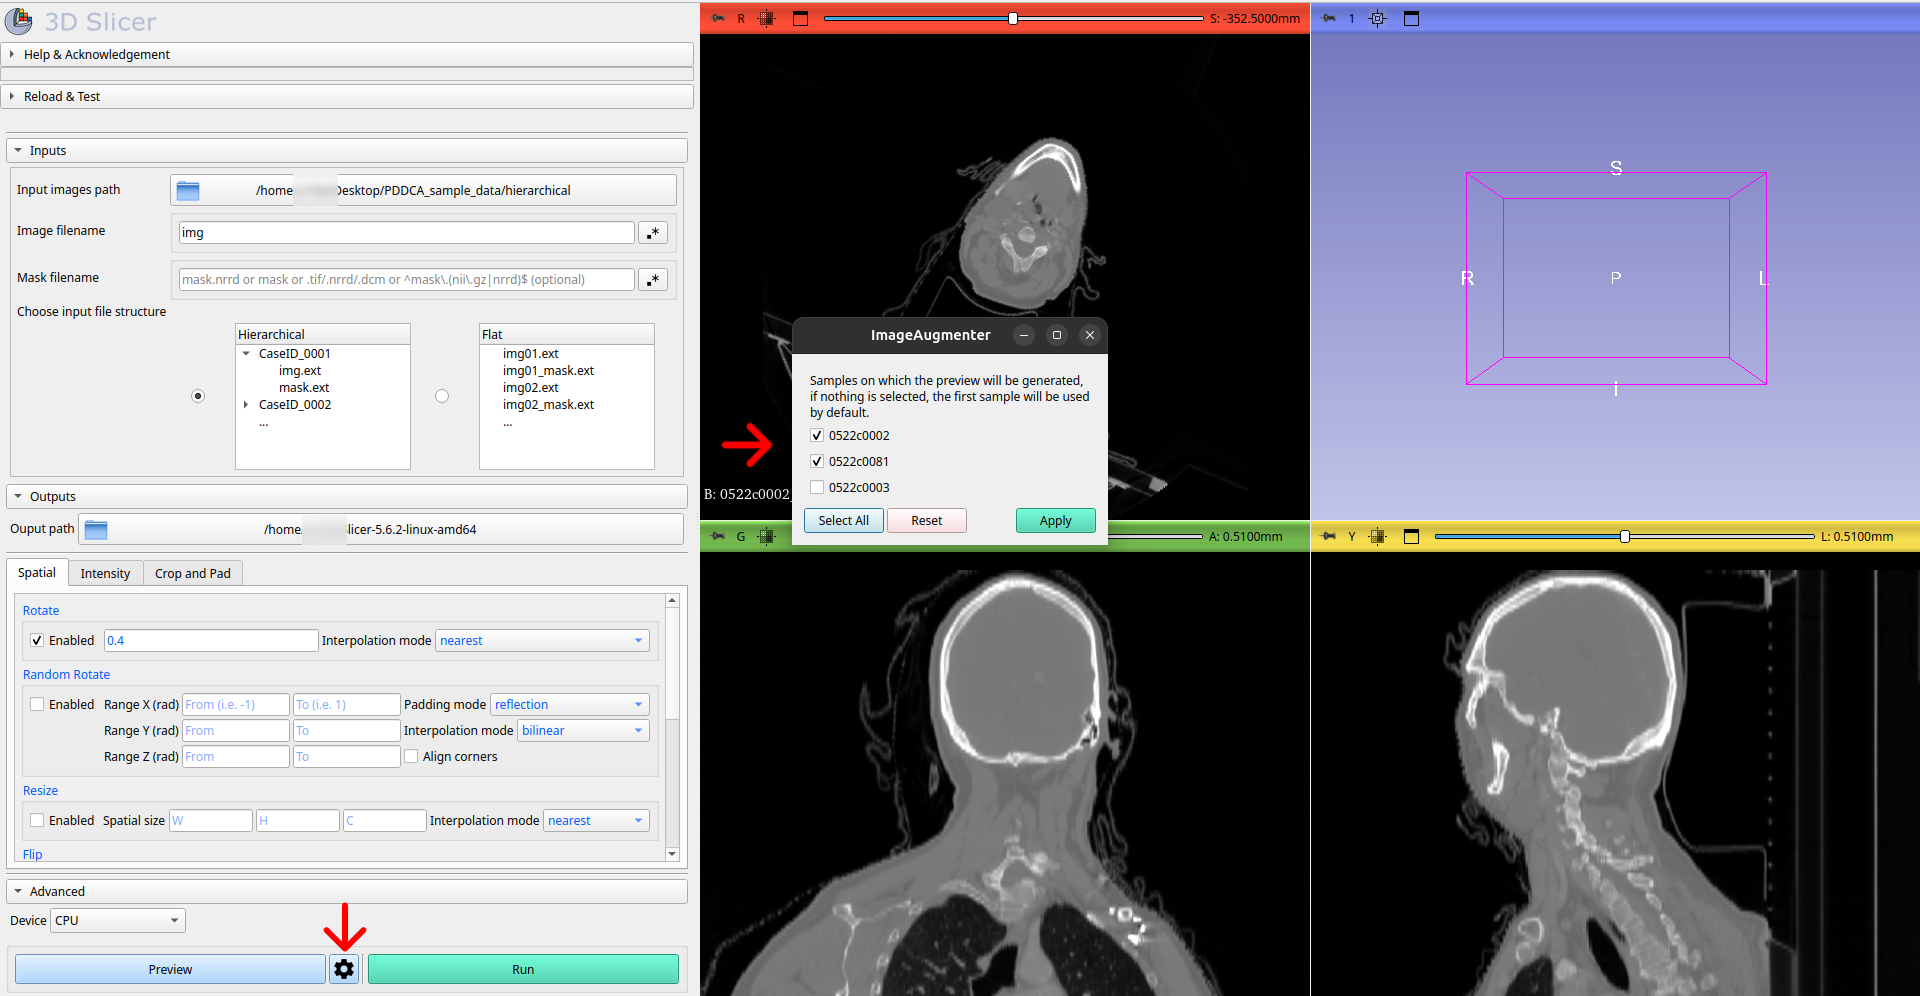Viewport: 1920px width, 996px height.
Task: Switch to the Spatial tab
Action: 37,573
